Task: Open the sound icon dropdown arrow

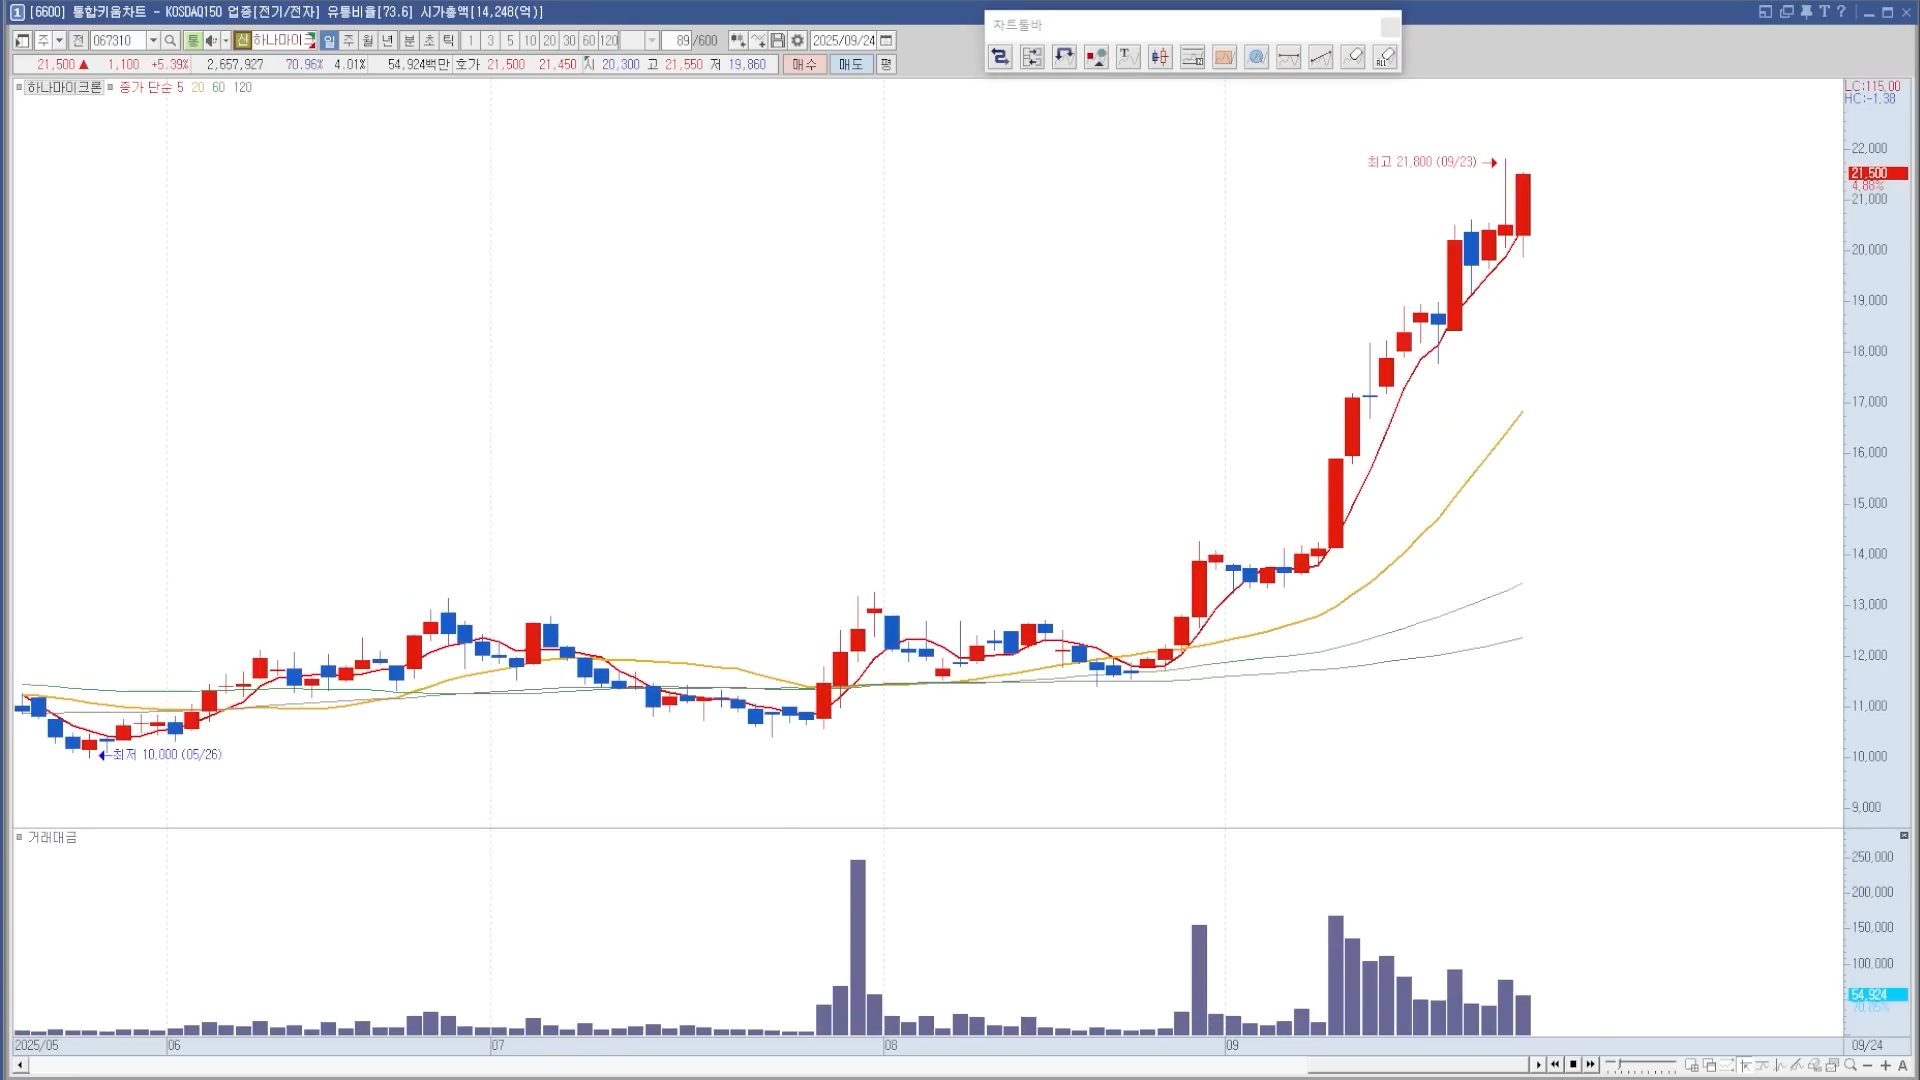Action: 225,41
